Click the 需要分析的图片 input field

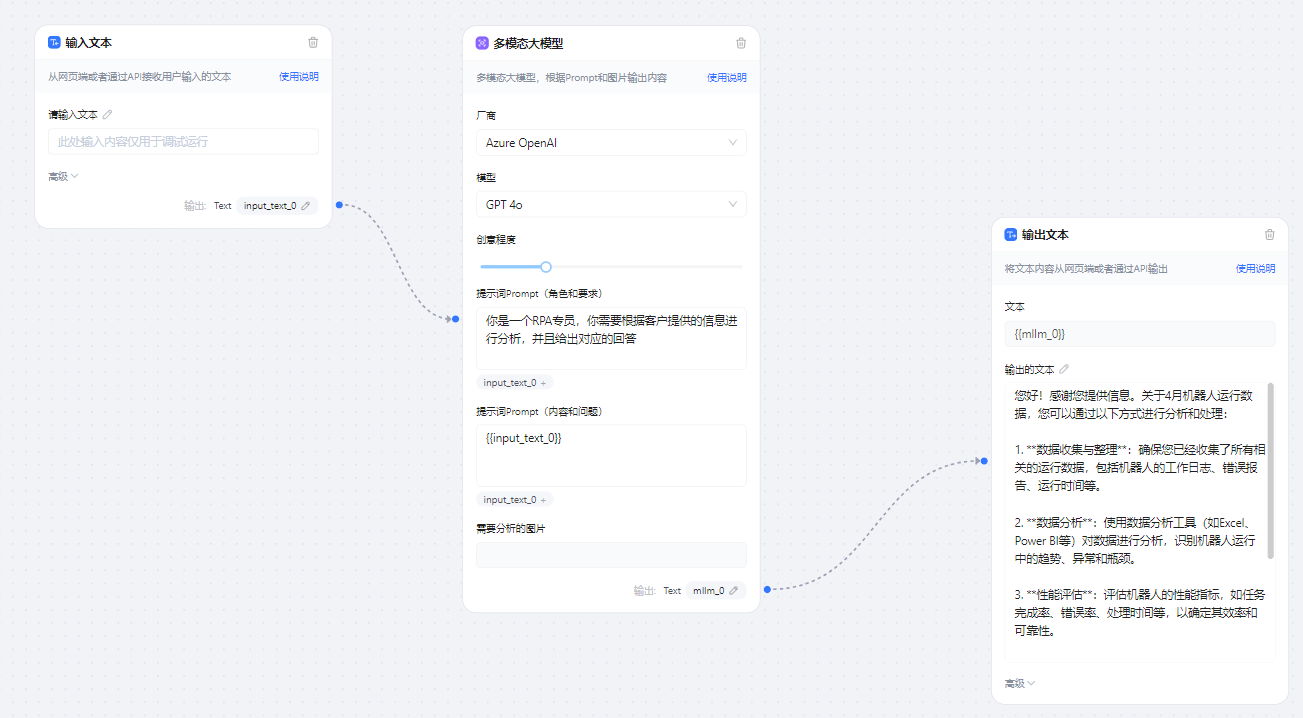[611, 555]
